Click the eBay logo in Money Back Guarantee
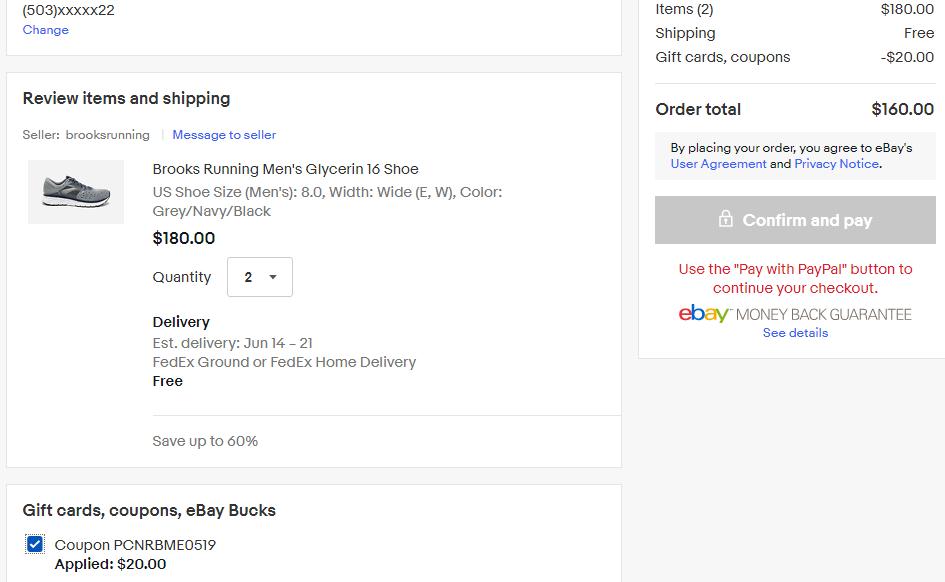 point(704,313)
